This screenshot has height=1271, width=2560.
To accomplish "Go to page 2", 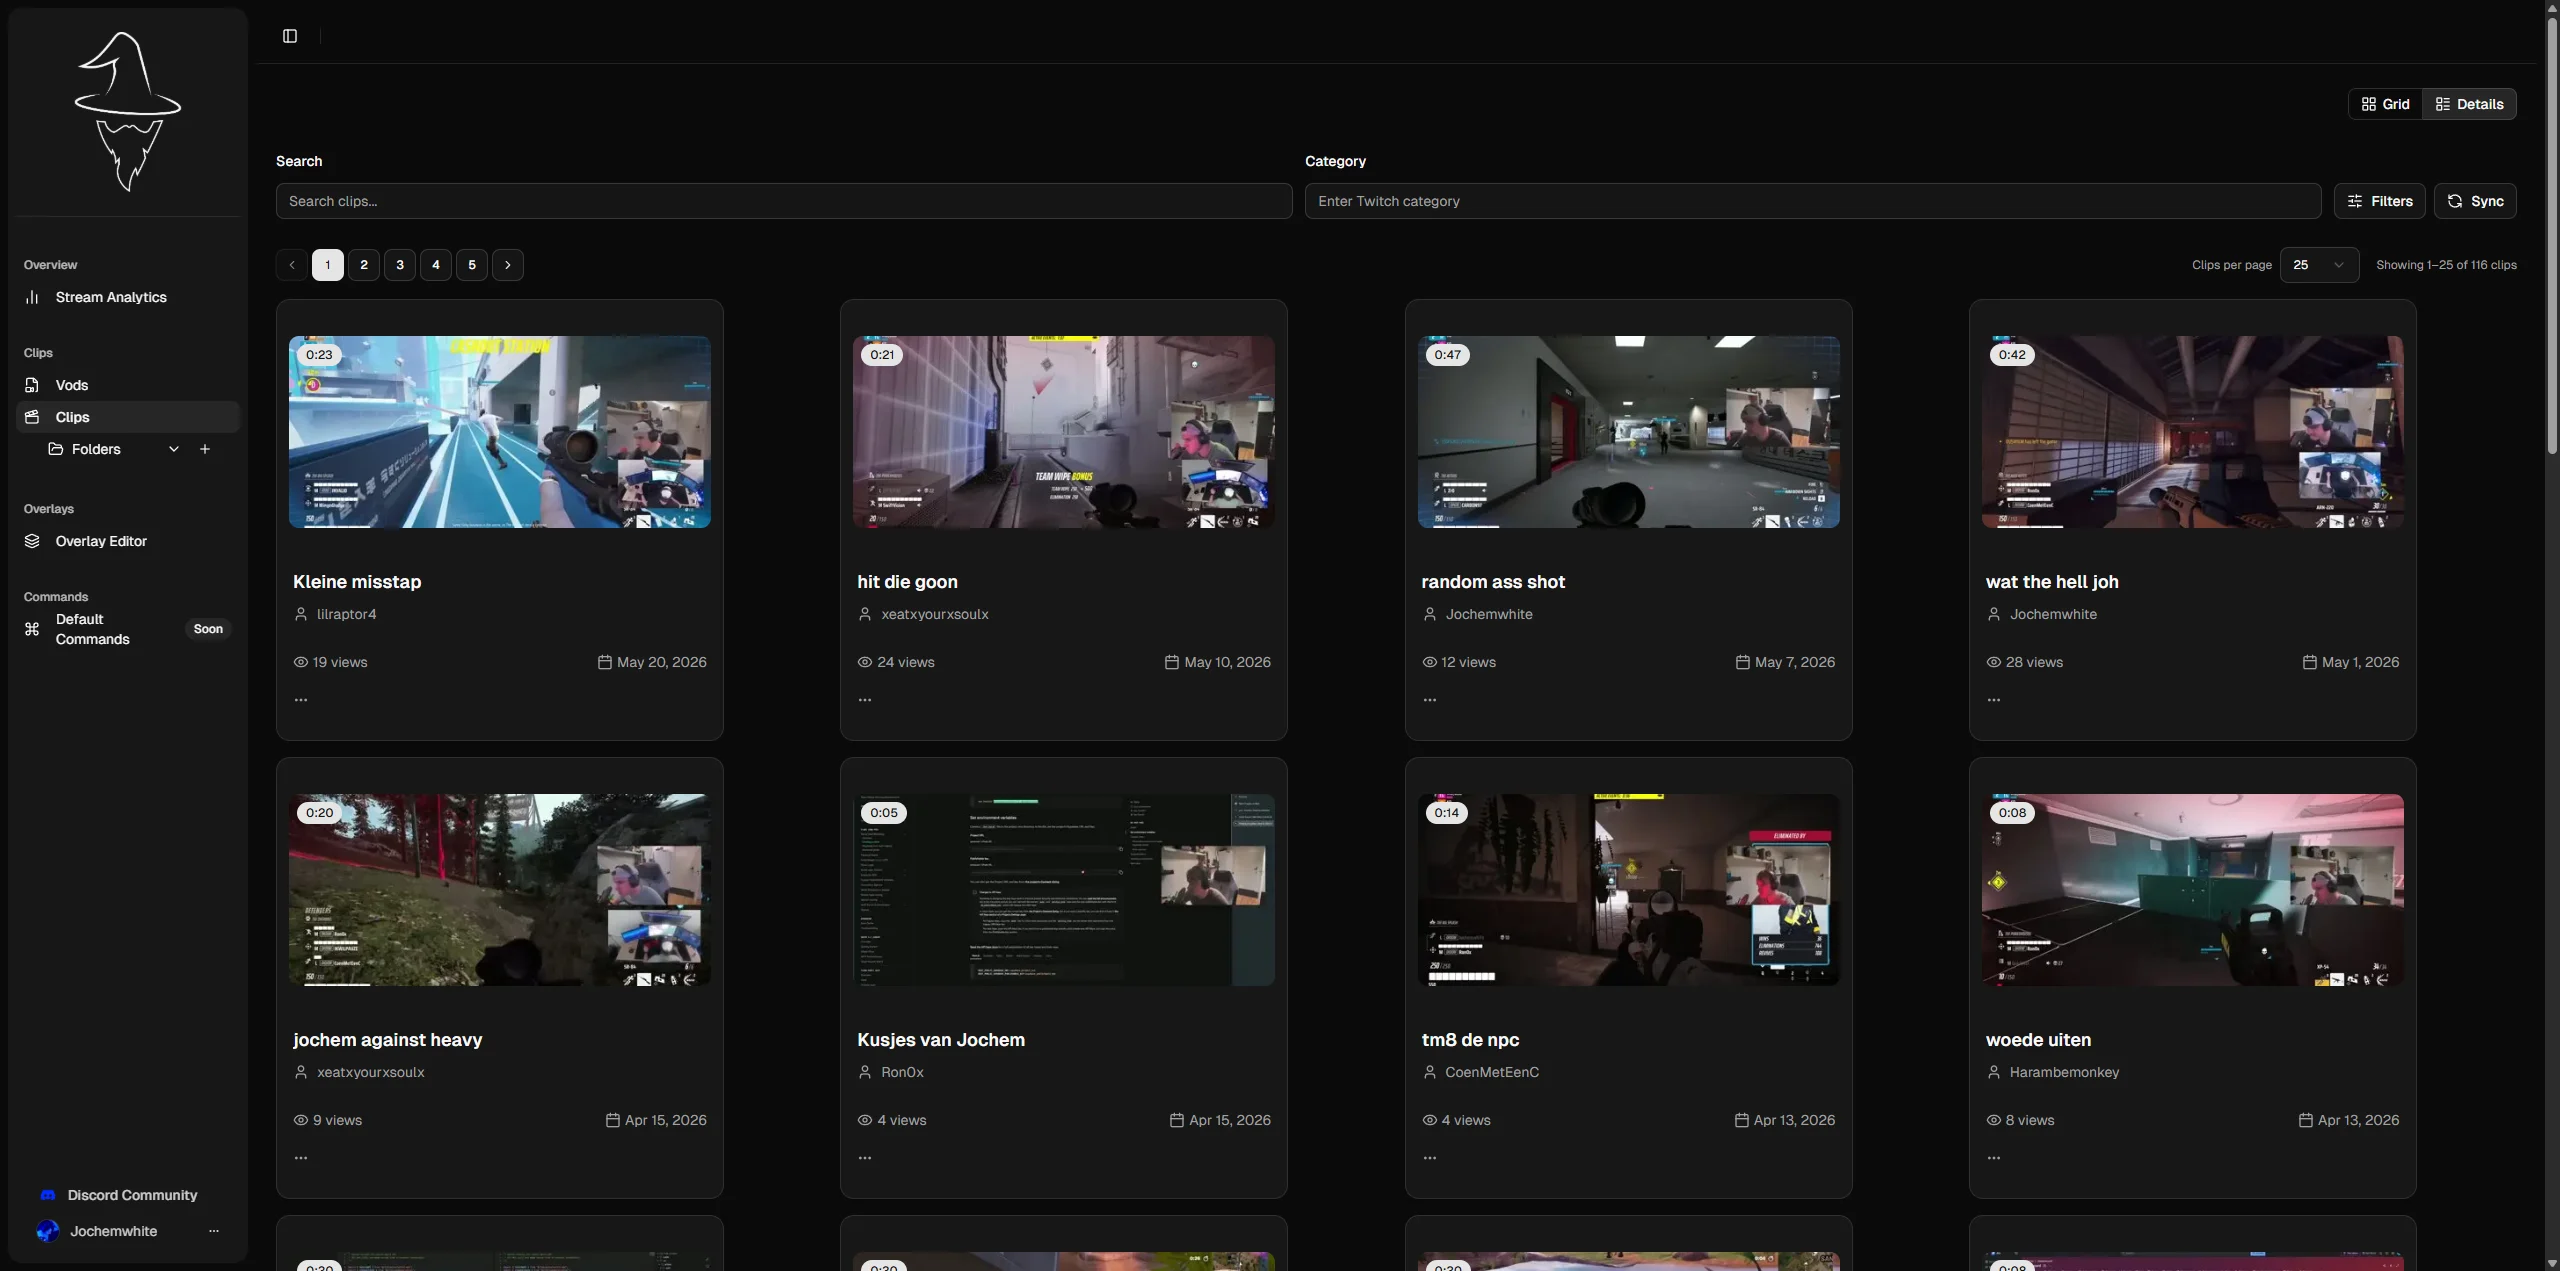I will (364, 265).
